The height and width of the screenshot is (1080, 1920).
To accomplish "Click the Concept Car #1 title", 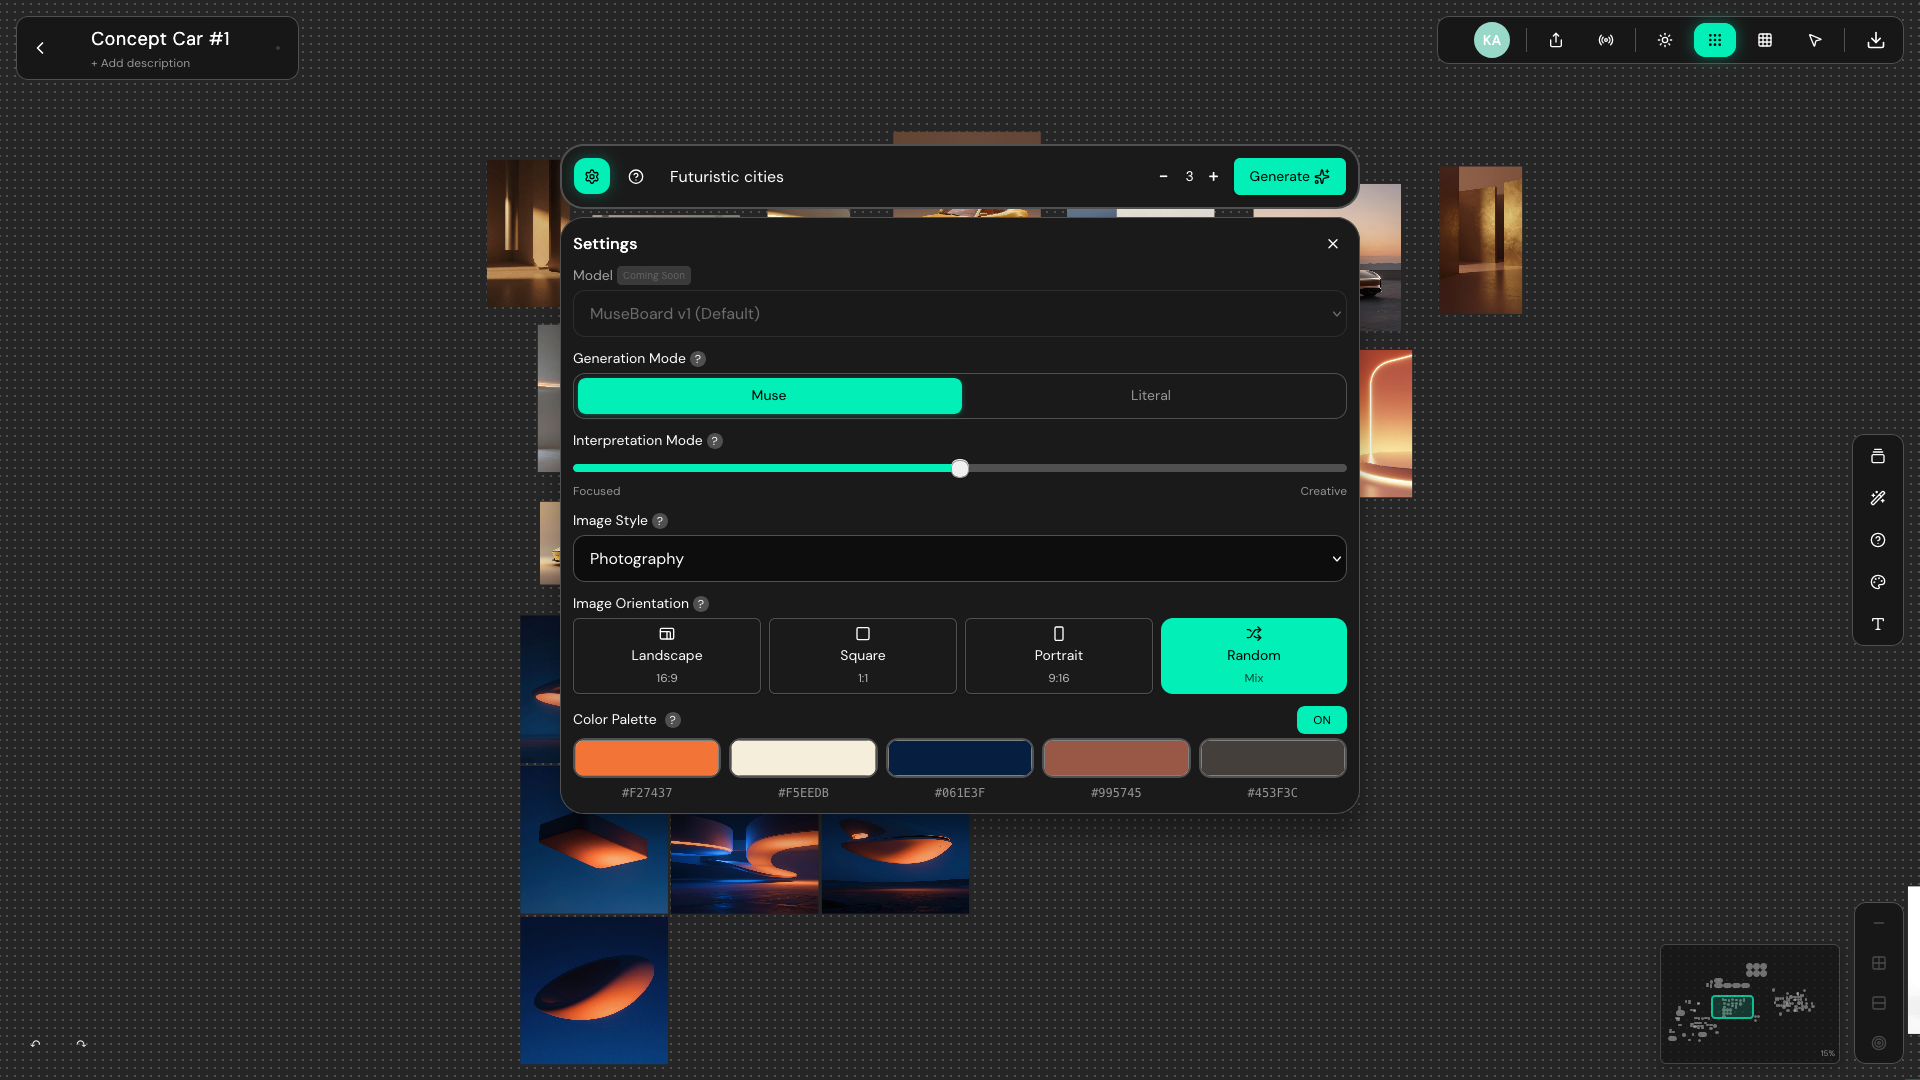I will click(x=160, y=39).
